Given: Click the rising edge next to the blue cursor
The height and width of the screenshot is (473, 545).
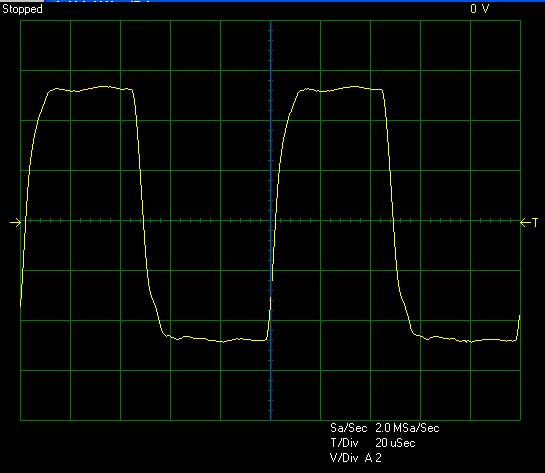Looking at the screenshot, I should coord(280,195).
